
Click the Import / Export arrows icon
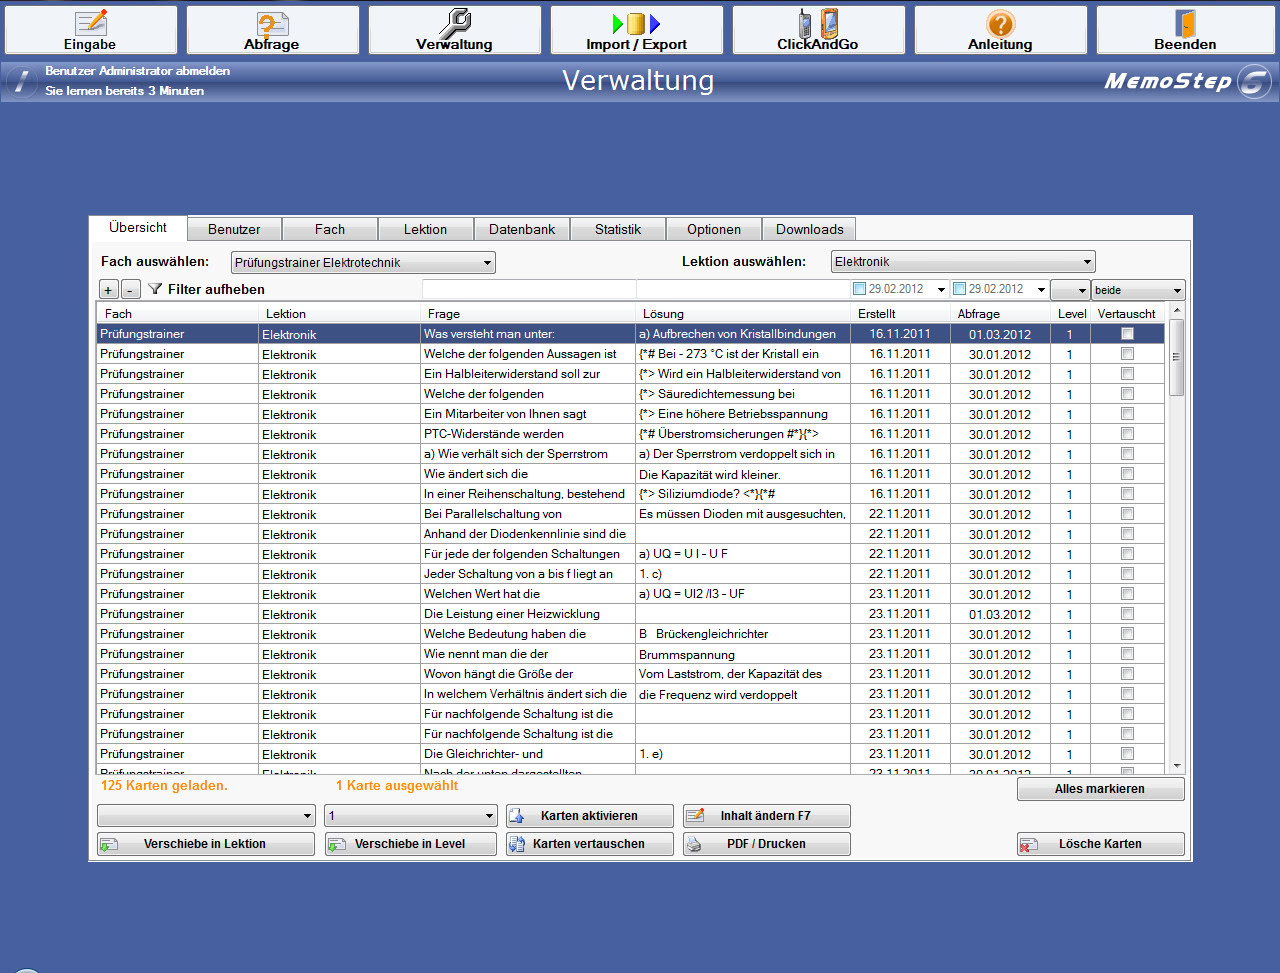point(636,23)
